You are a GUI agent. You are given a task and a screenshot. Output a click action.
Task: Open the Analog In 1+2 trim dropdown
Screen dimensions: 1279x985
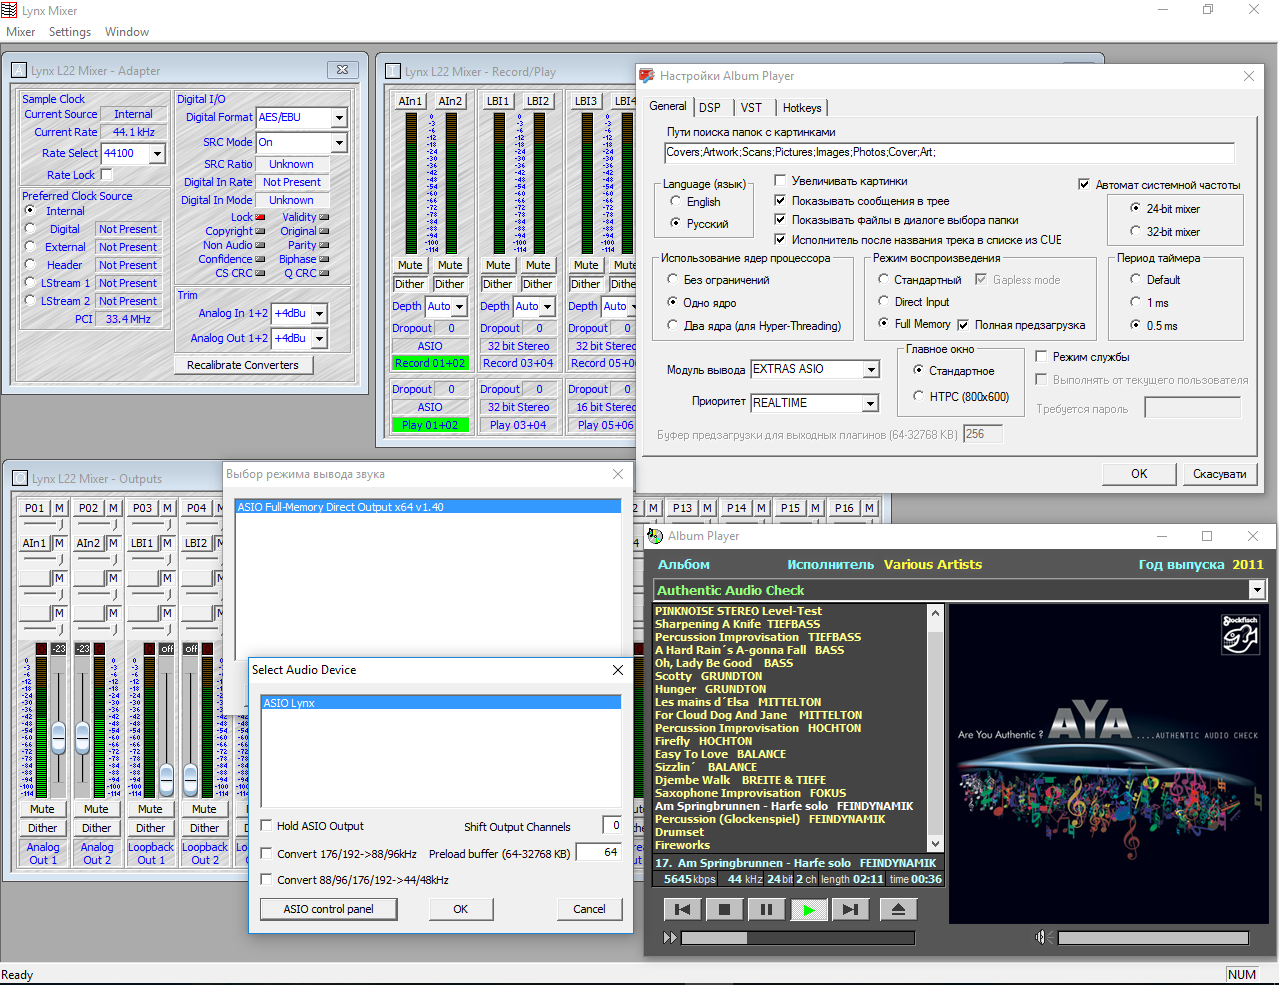[319, 314]
